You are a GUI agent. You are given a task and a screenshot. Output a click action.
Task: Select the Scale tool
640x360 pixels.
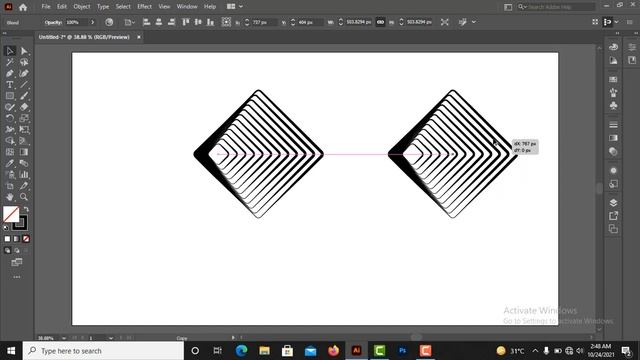click(x=24, y=118)
